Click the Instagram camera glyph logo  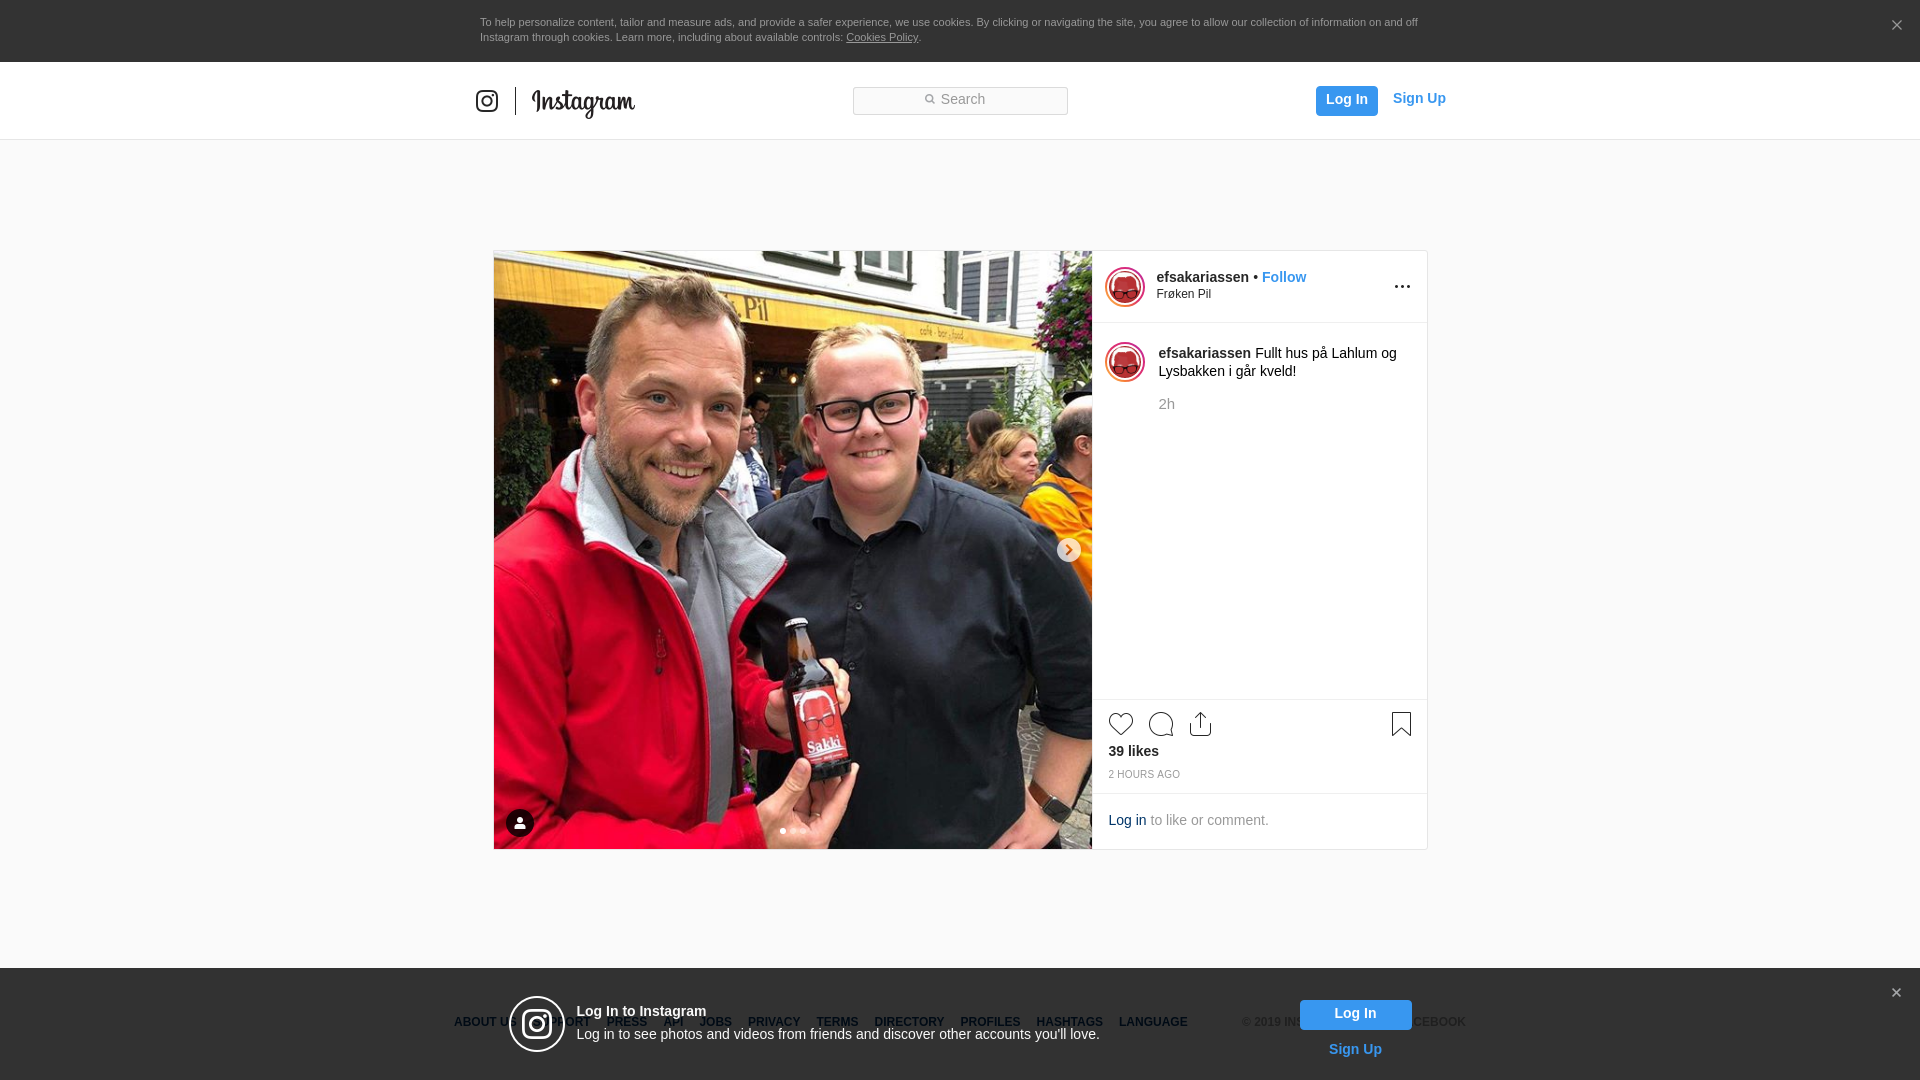pos(487,101)
